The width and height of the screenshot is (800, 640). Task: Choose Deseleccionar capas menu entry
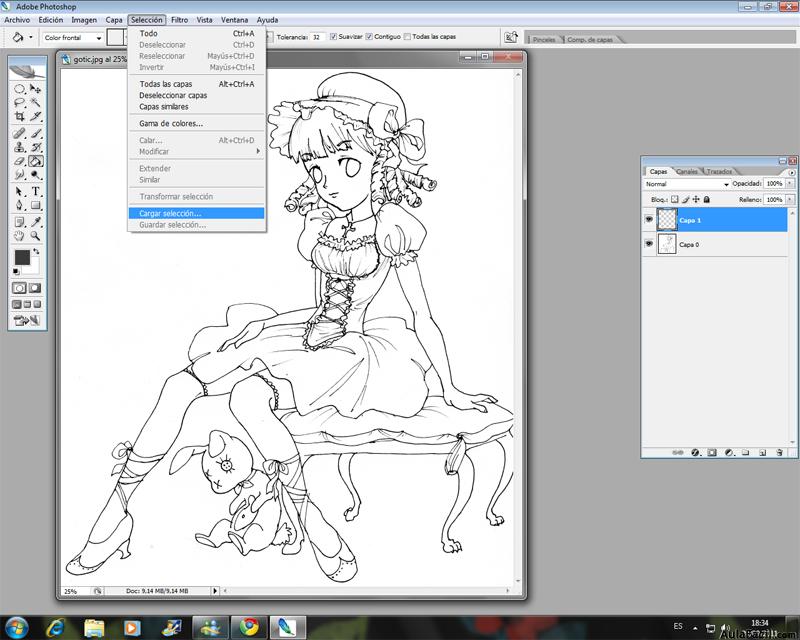[196, 95]
